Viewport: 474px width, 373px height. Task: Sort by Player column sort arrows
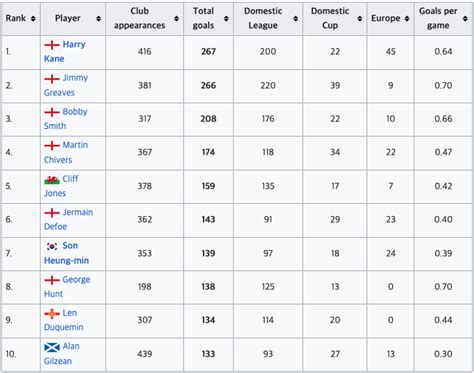click(98, 19)
